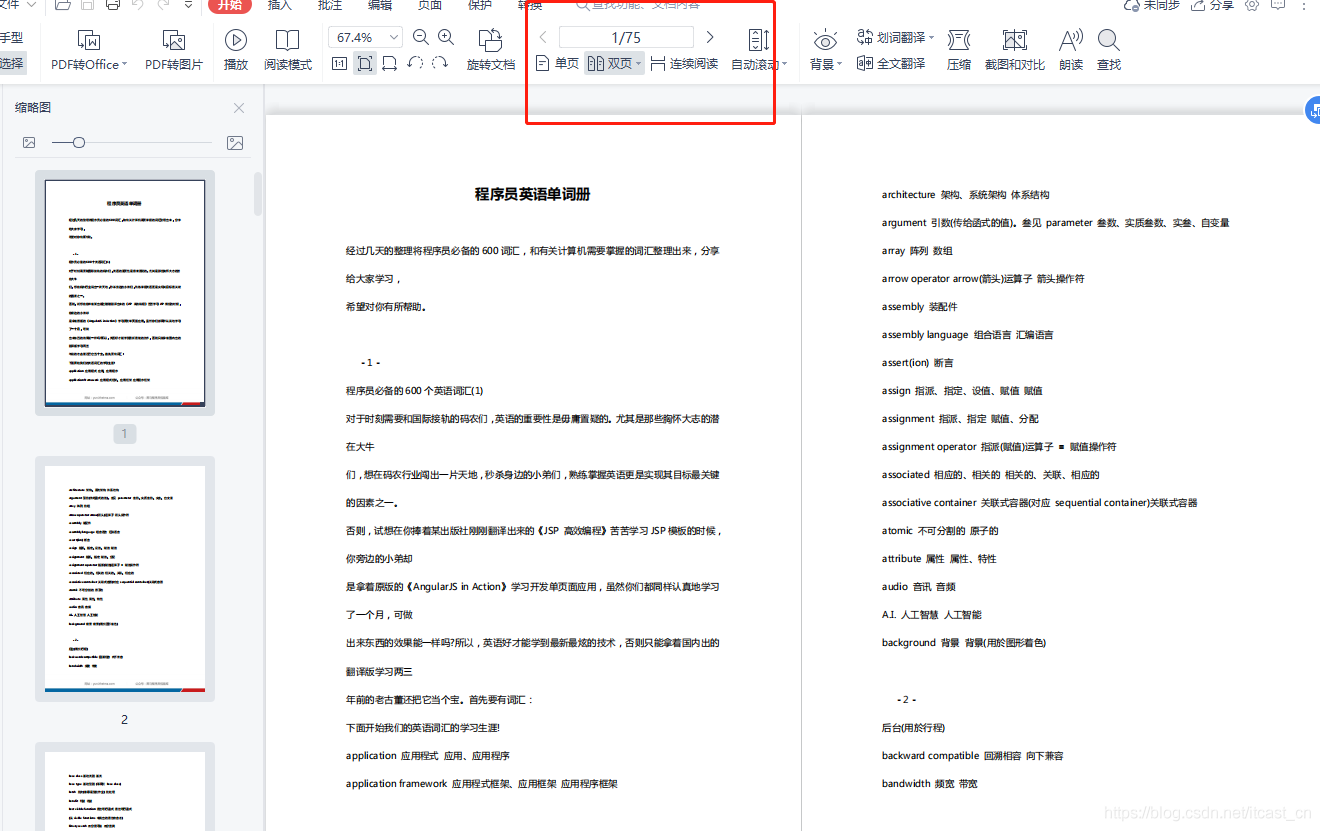Click the print icon in the quick access bar
The width and height of the screenshot is (1320, 831).
click(113, 5)
